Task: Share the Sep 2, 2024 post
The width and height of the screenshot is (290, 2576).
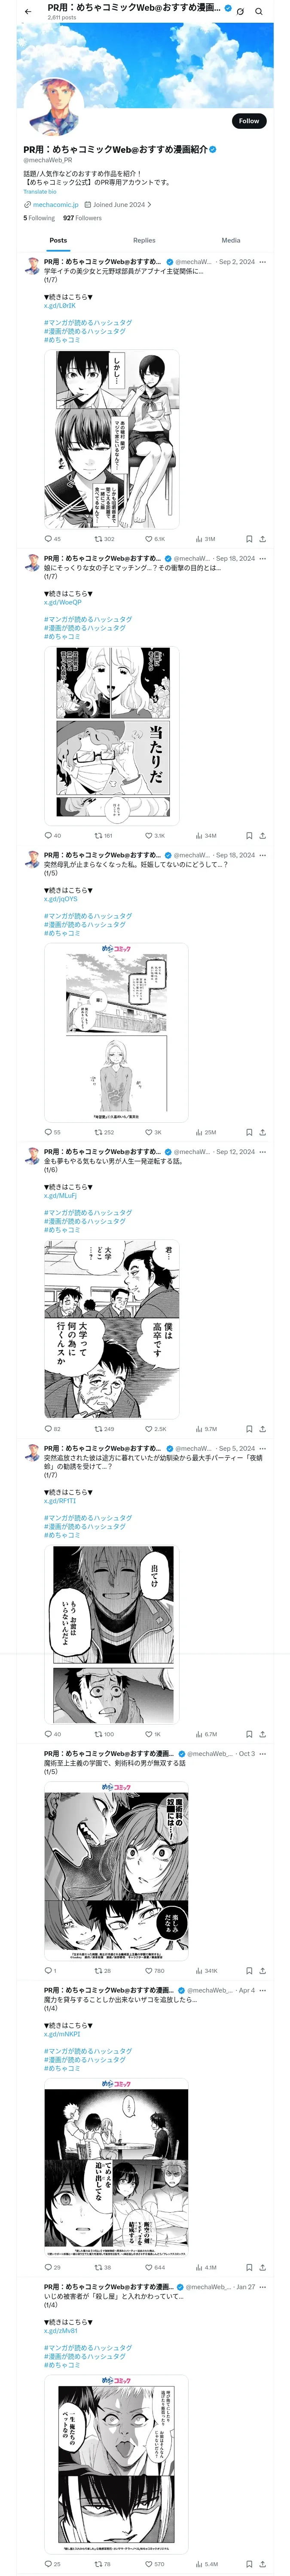Action: click(x=263, y=539)
